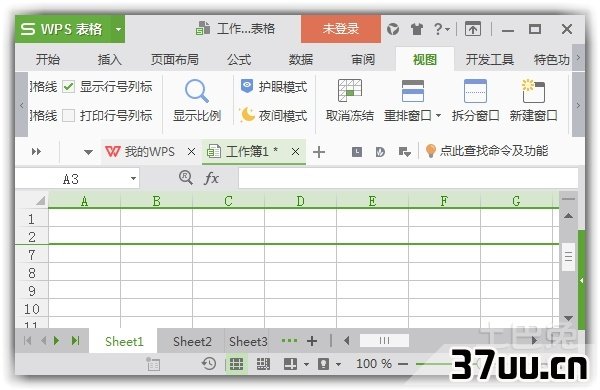
Task: Open the 开始 (Home) ribbon tab
Action: point(48,59)
